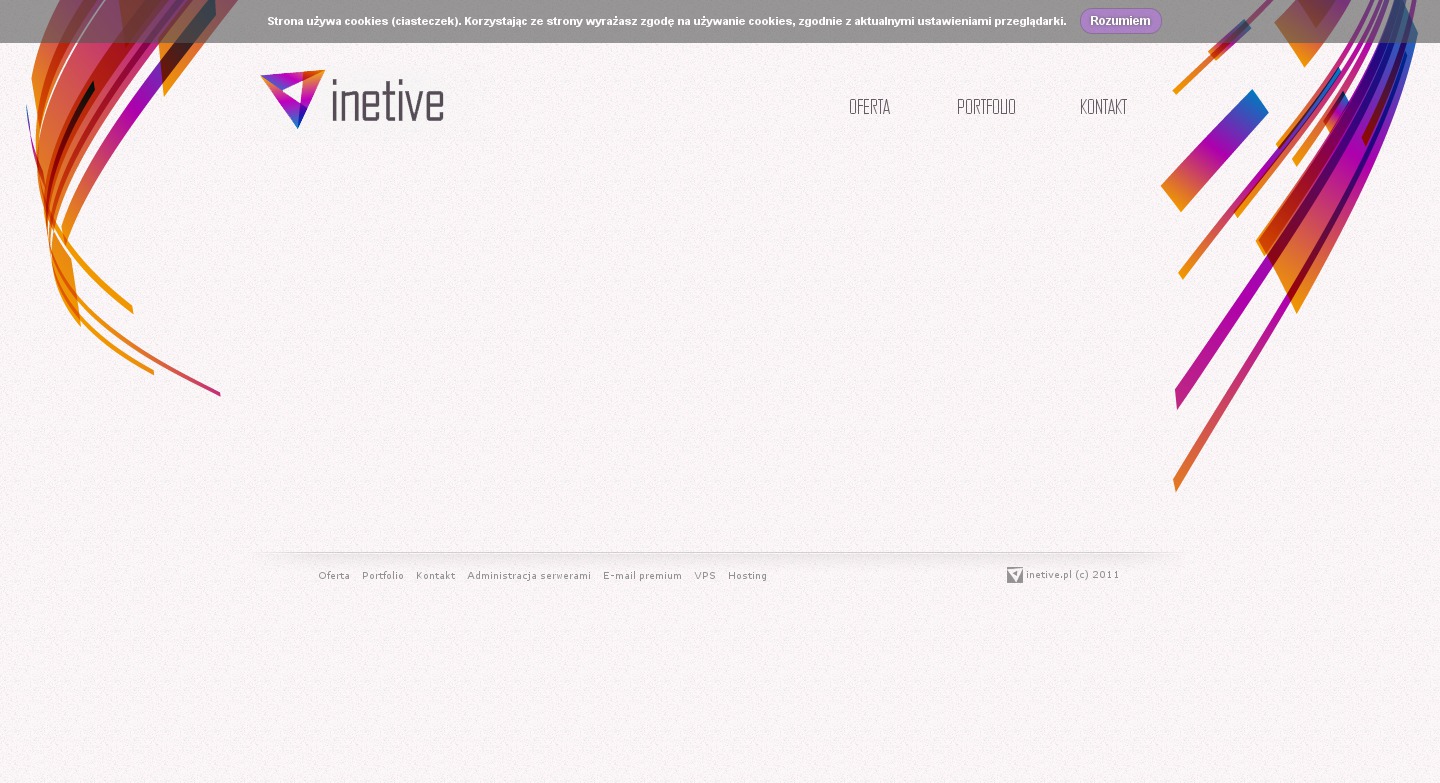The image size is (1440, 783).
Task: Select KONTAKT in the header menu
Action: 1103,107
